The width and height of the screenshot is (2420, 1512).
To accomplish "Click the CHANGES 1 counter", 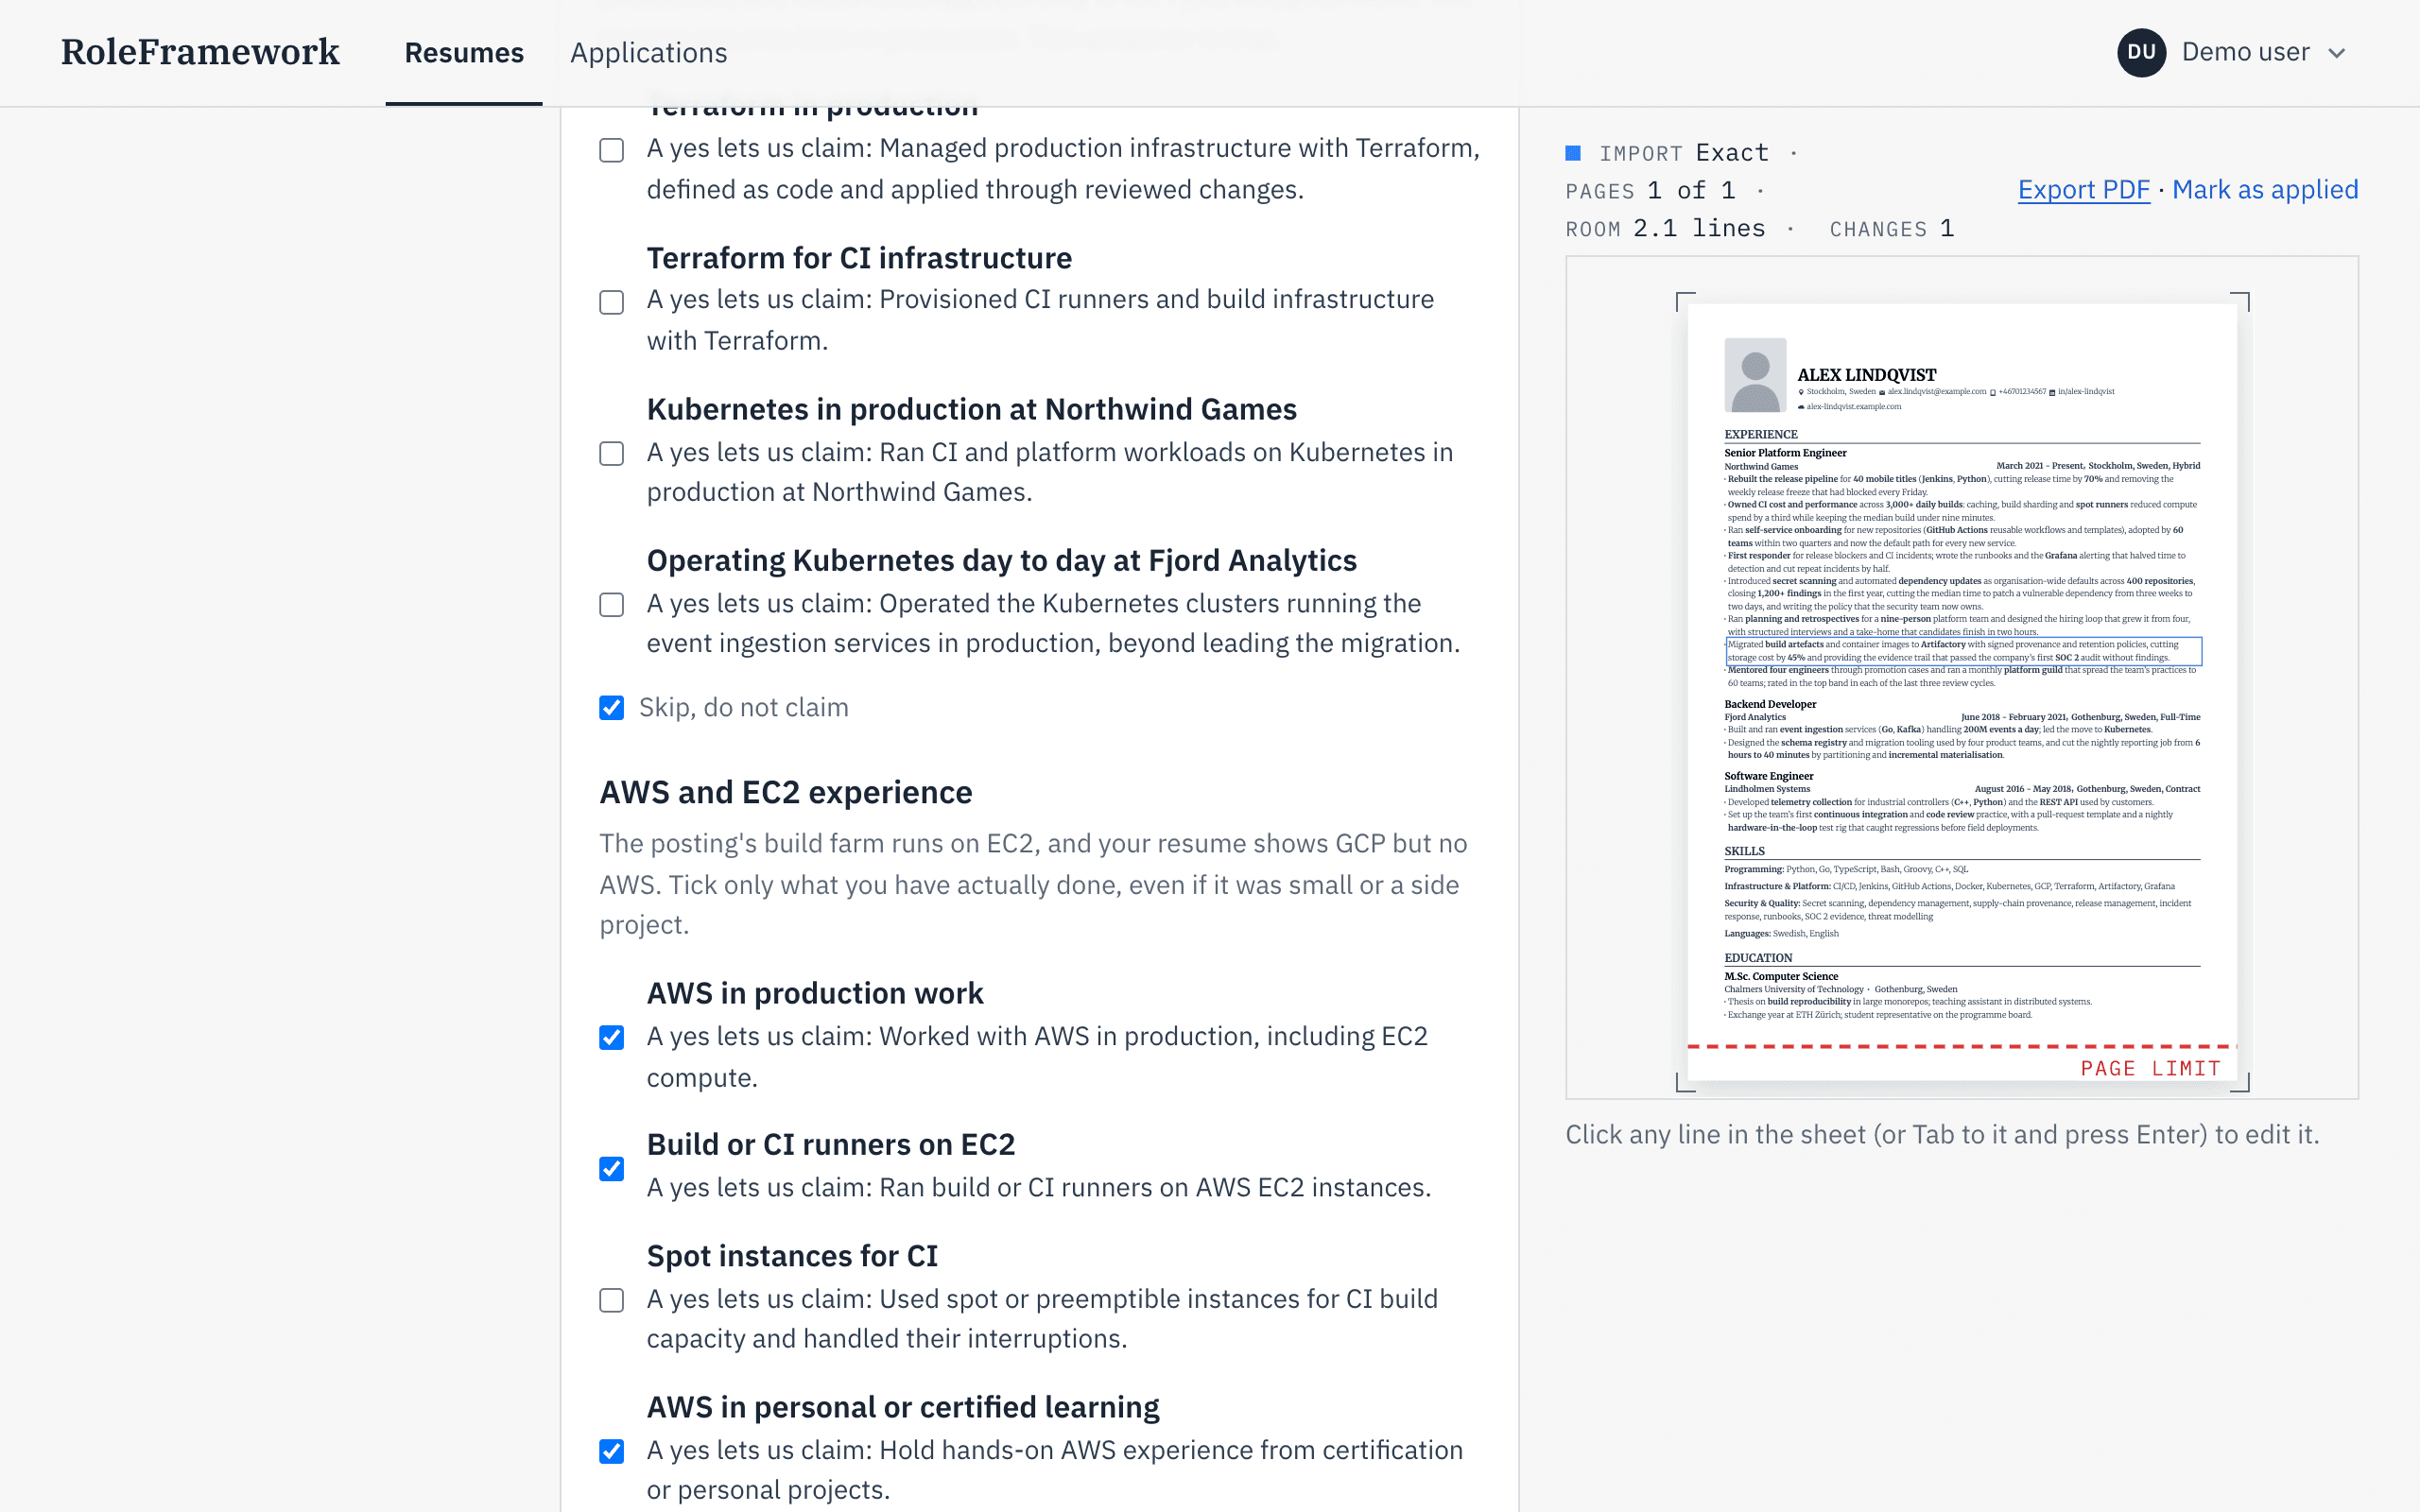I will (x=1891, y=229).
